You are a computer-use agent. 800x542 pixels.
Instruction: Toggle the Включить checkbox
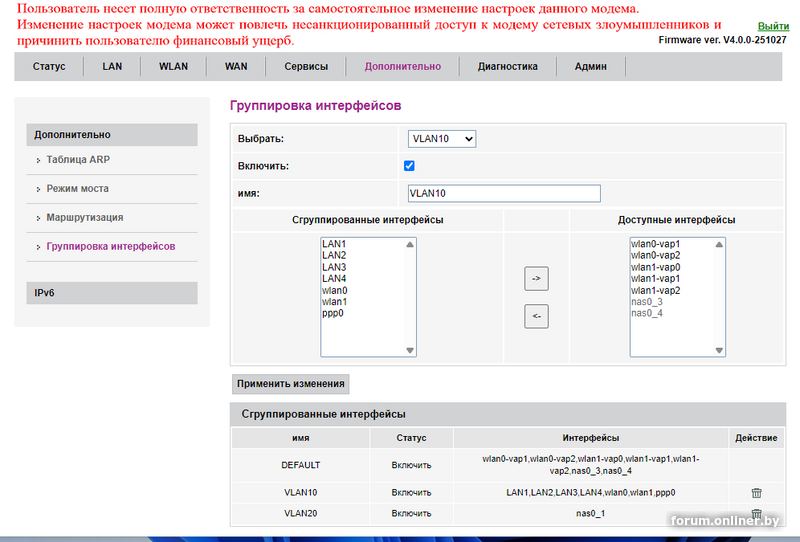click(x=409, y=166)
